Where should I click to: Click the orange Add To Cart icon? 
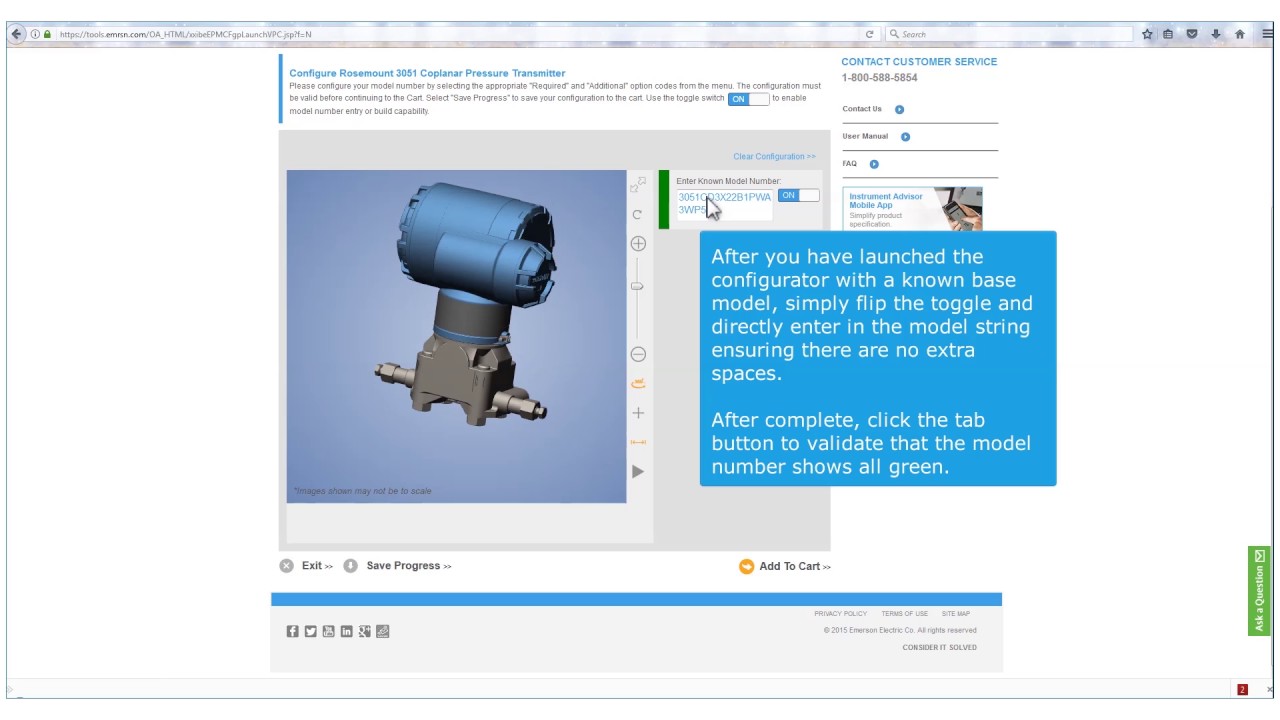[746, 566]
